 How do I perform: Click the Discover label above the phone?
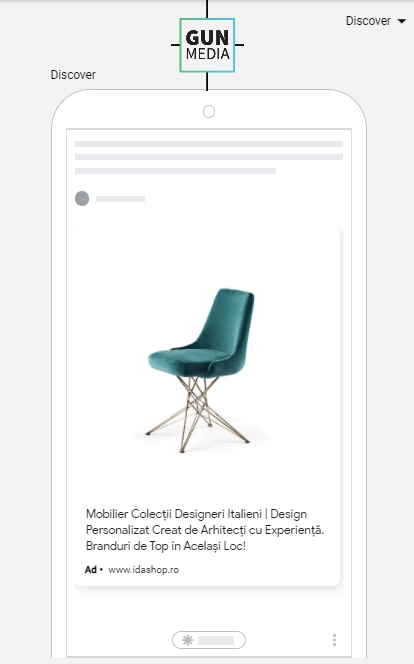tap(73, 75)
